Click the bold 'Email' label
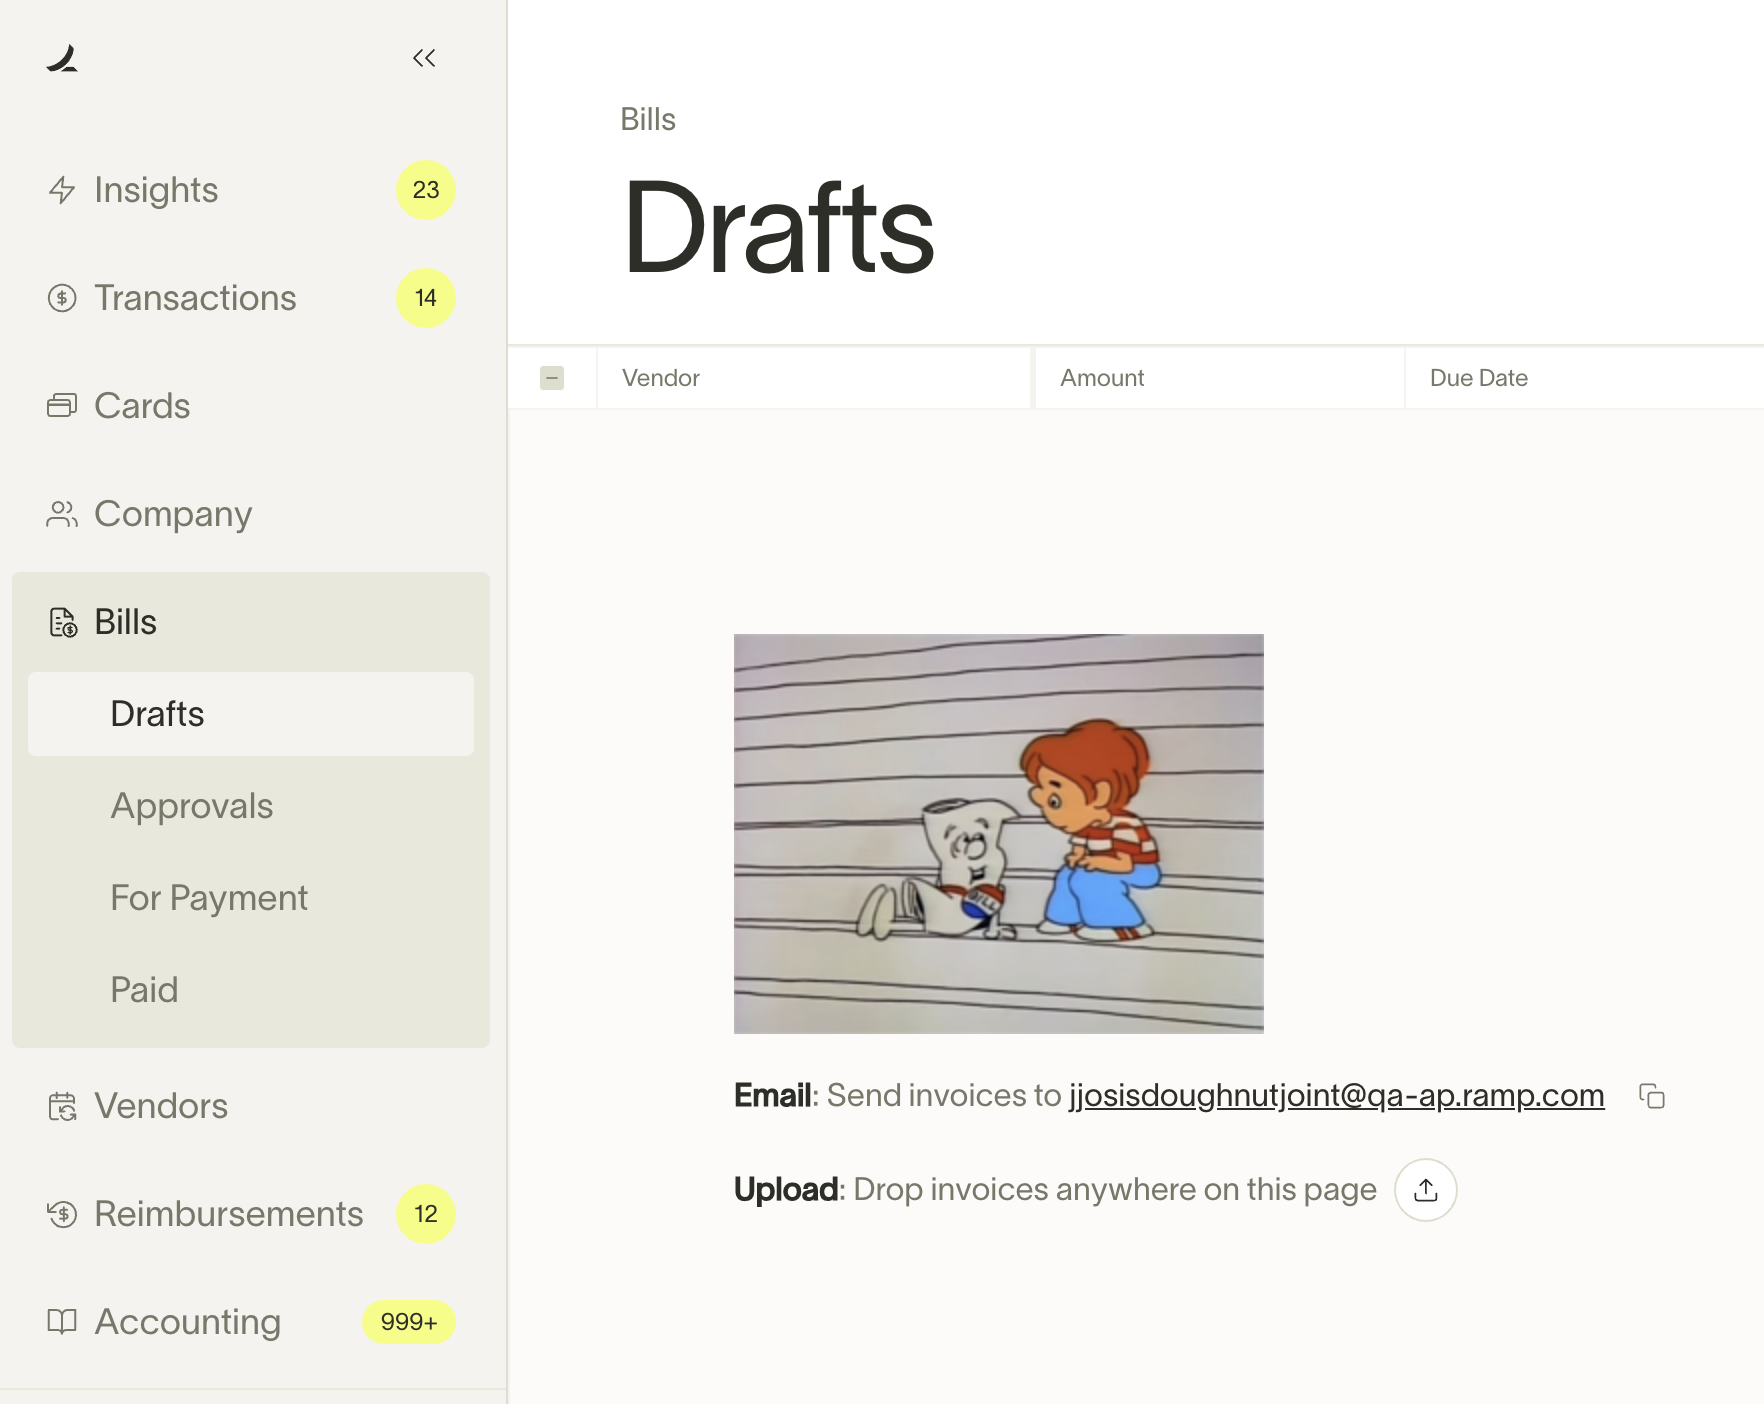This screenshot has height=1404, width=1764. tap(773, 1096)
